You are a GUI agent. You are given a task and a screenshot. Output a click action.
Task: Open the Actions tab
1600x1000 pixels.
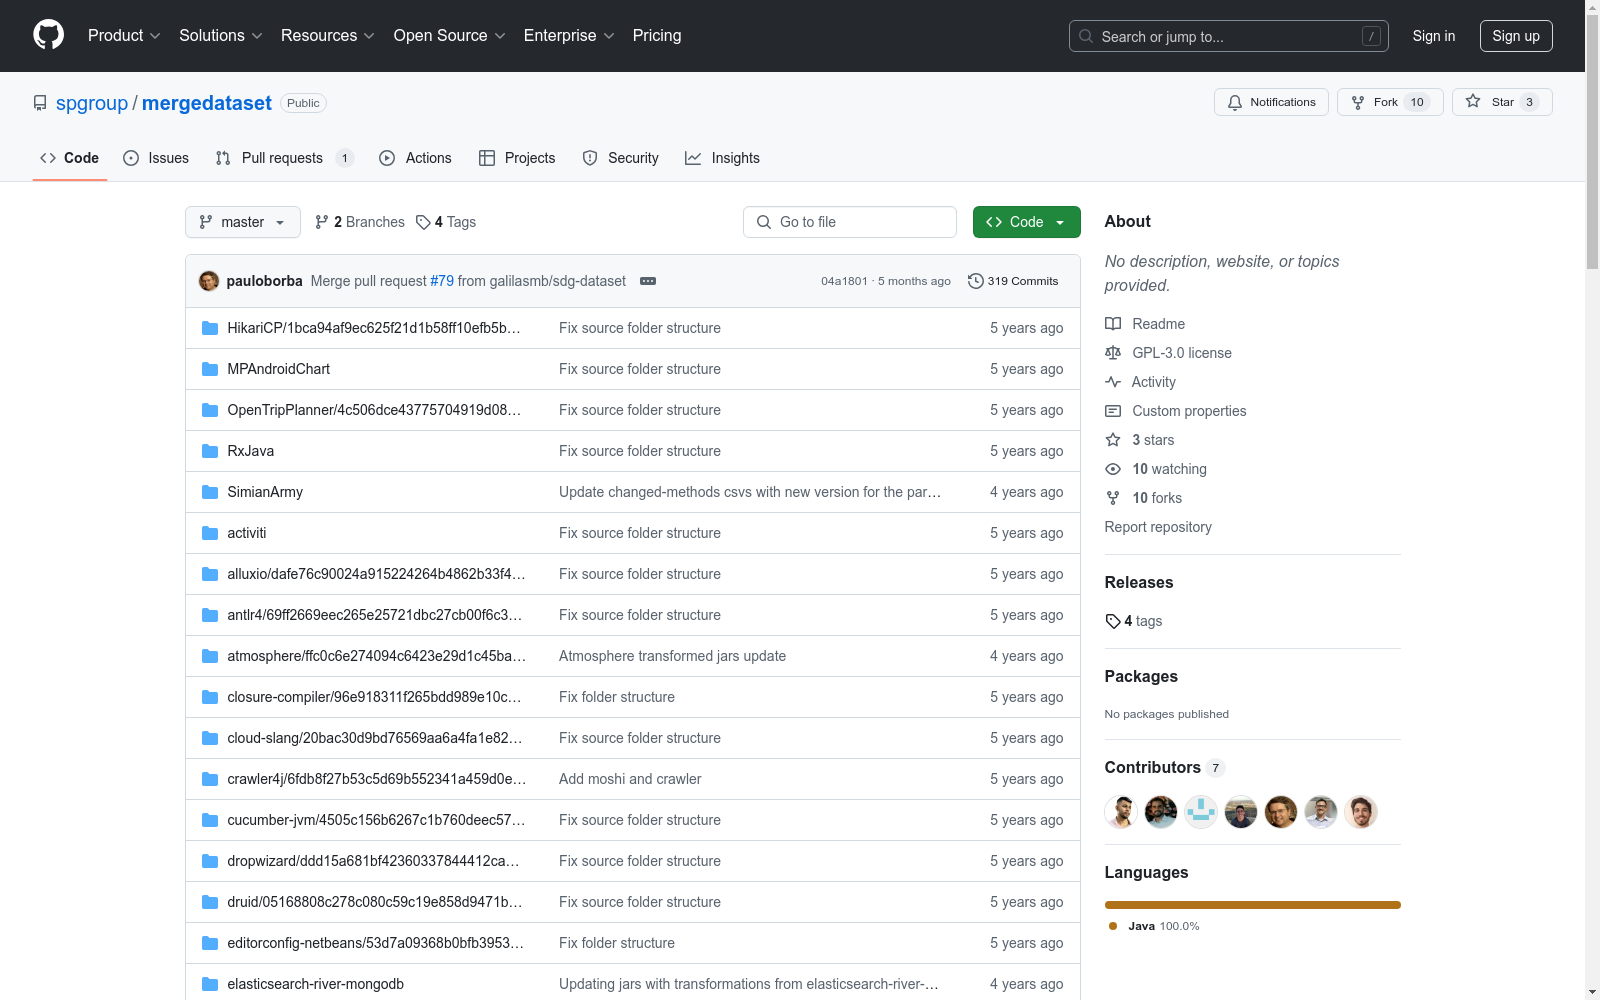coord(416,158)
